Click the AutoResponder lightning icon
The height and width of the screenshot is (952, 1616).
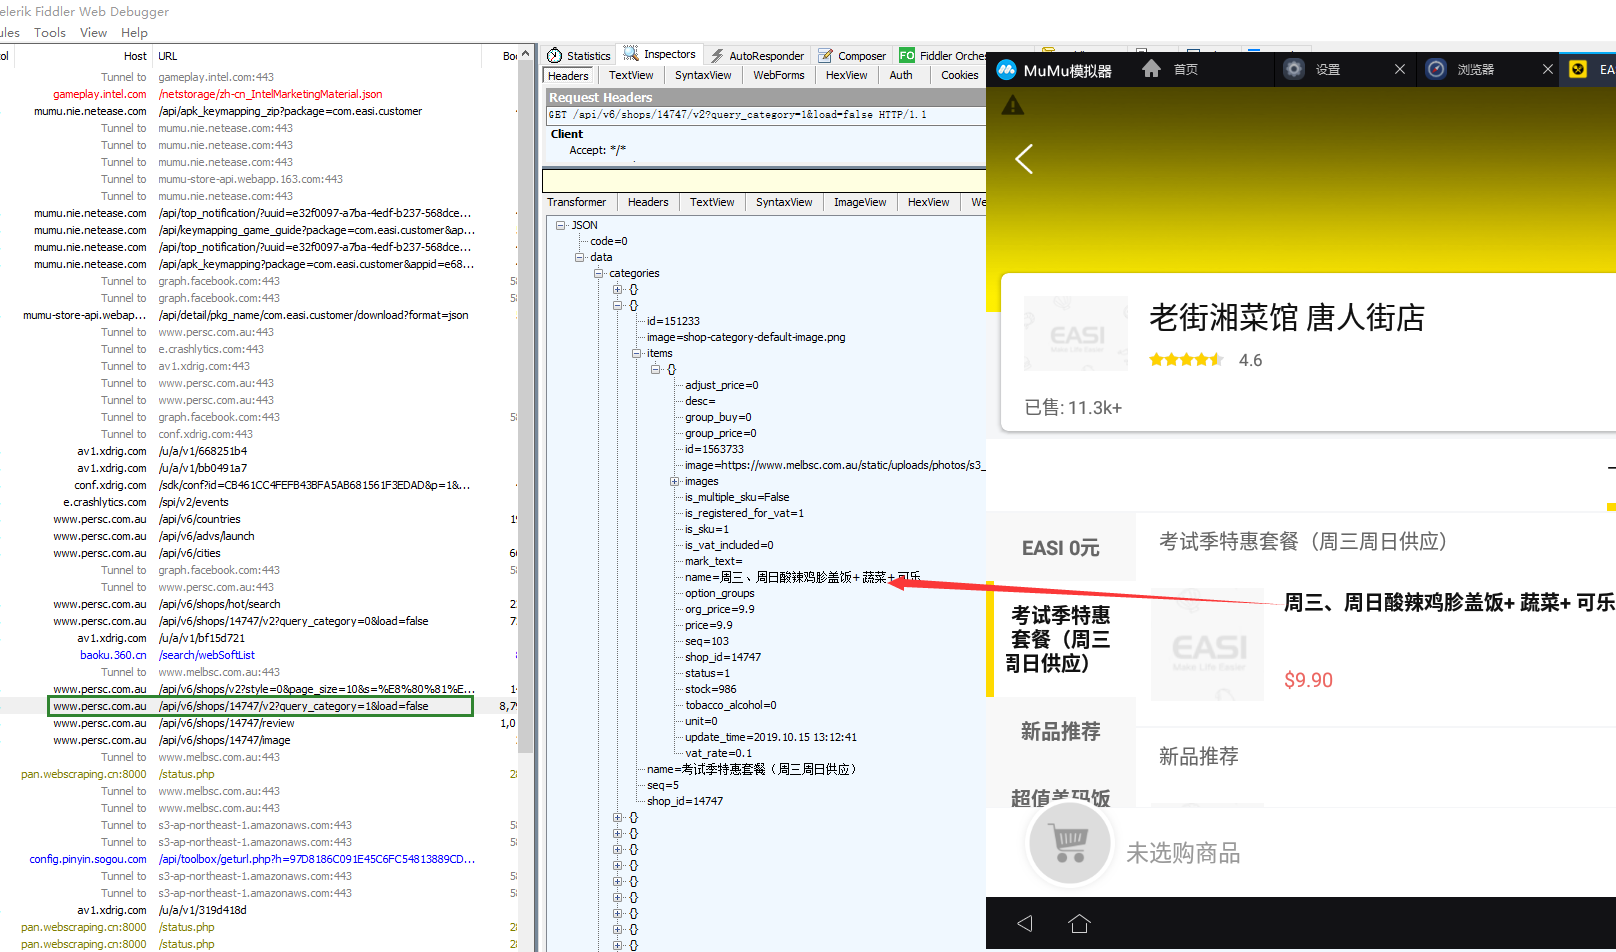717,56
